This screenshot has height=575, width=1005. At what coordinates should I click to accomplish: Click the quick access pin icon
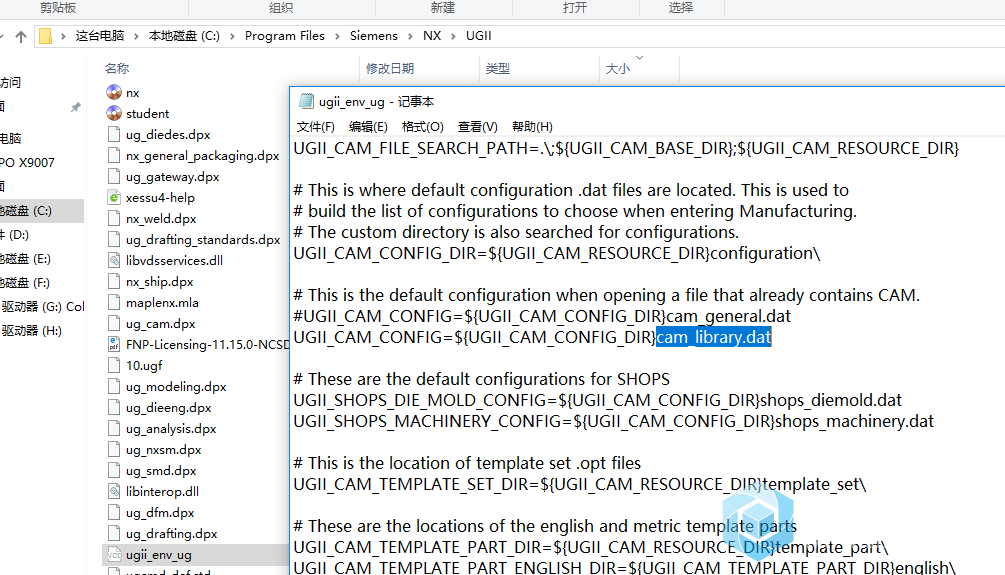click(x=76, y=107)
